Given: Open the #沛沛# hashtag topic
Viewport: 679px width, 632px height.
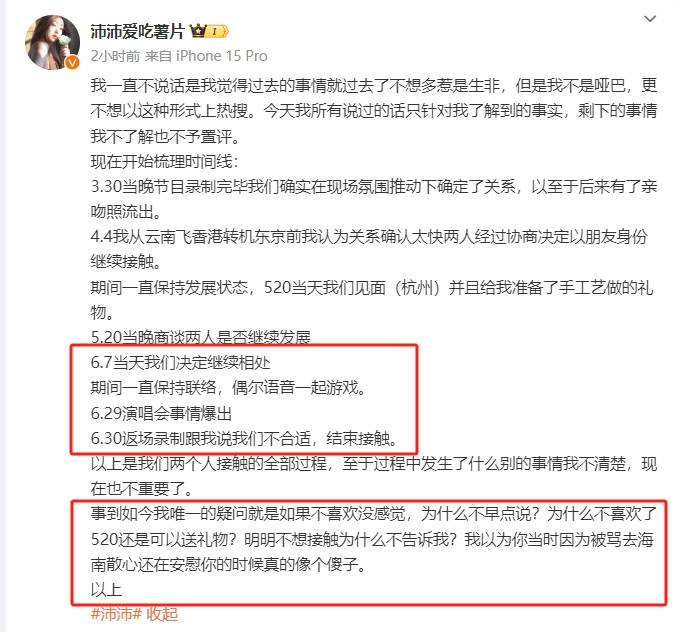Looking at the screenshot, I should pos(116,614).
